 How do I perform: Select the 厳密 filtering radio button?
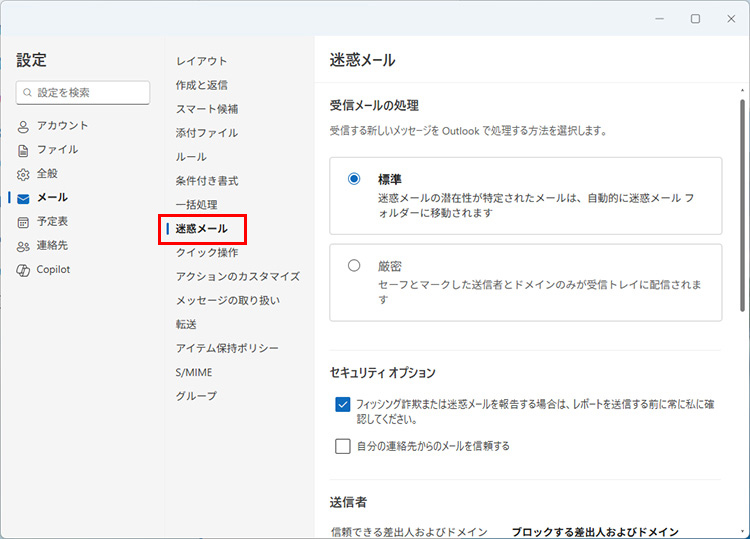pyautogui.click(x=354, y=266)
